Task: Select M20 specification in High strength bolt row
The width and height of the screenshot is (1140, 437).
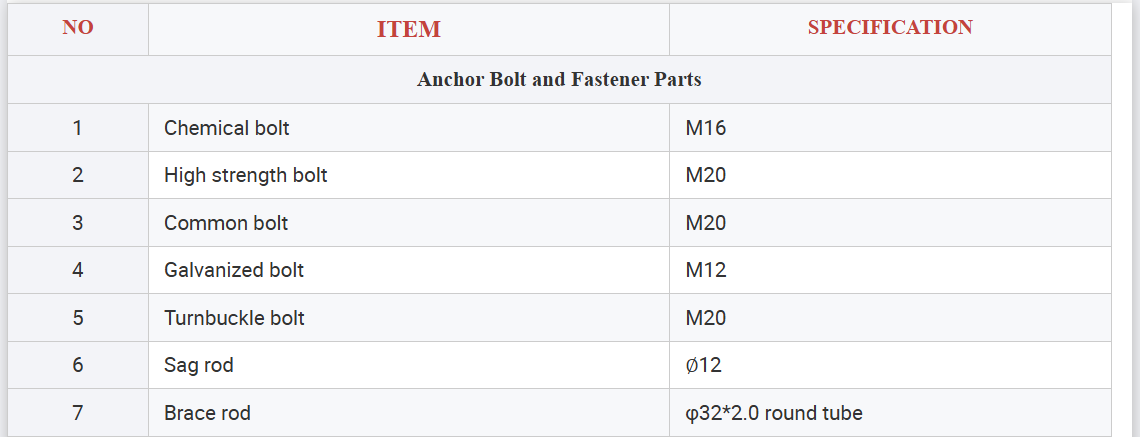Action: pos(706,175)
